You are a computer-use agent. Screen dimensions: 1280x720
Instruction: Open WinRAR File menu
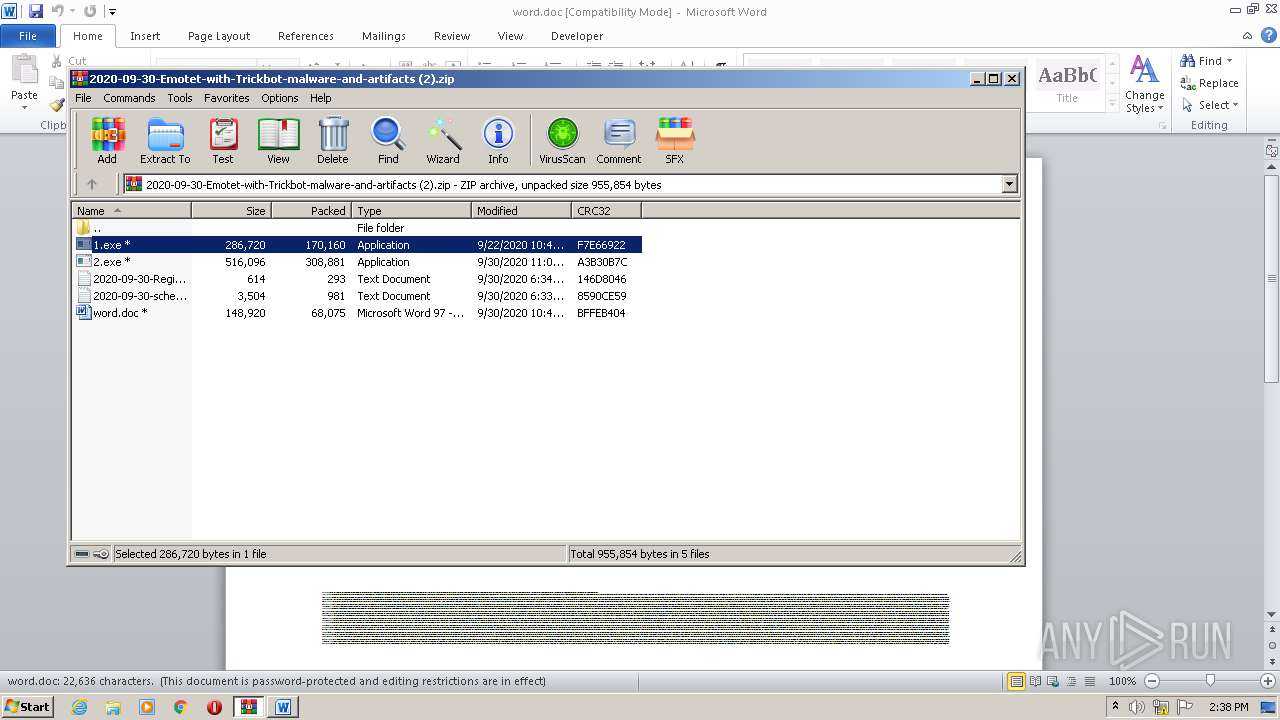[83, 98]
